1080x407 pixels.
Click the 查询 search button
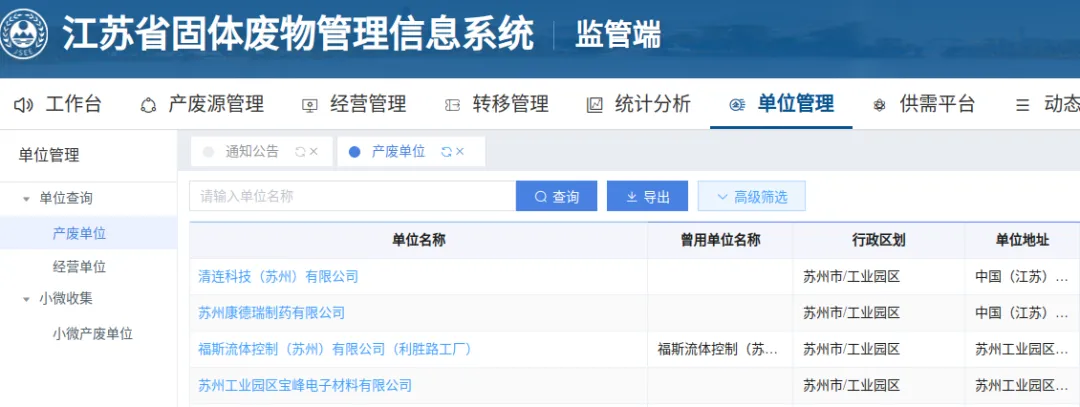556,197
